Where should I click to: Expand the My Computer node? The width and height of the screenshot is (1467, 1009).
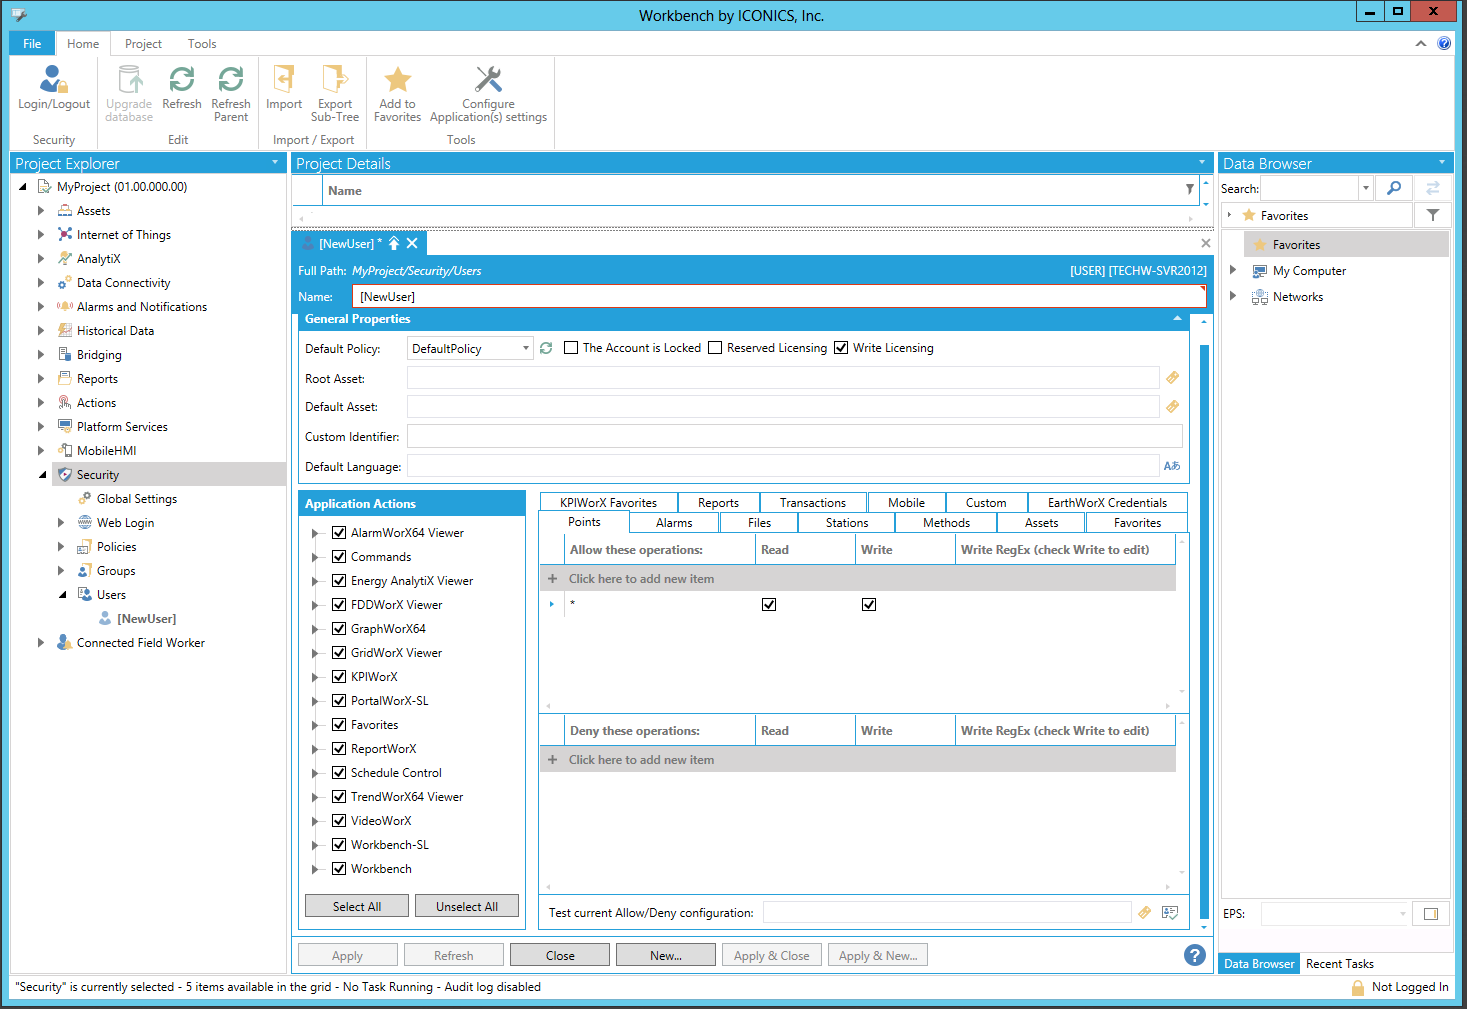point(1233,271)
